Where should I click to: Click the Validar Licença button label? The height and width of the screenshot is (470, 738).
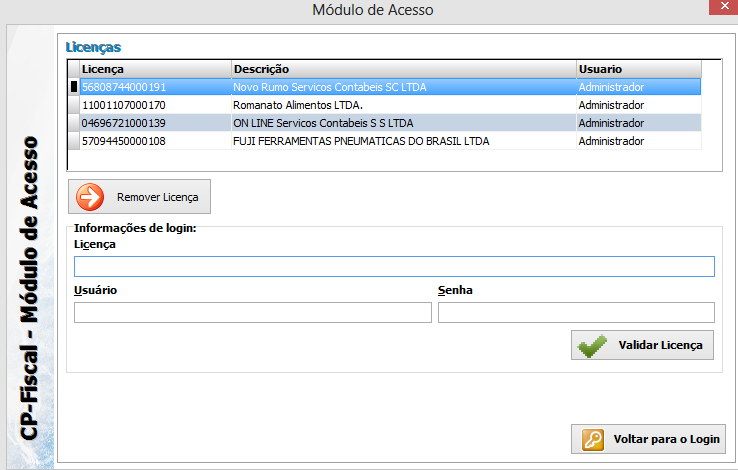[660, 345]
